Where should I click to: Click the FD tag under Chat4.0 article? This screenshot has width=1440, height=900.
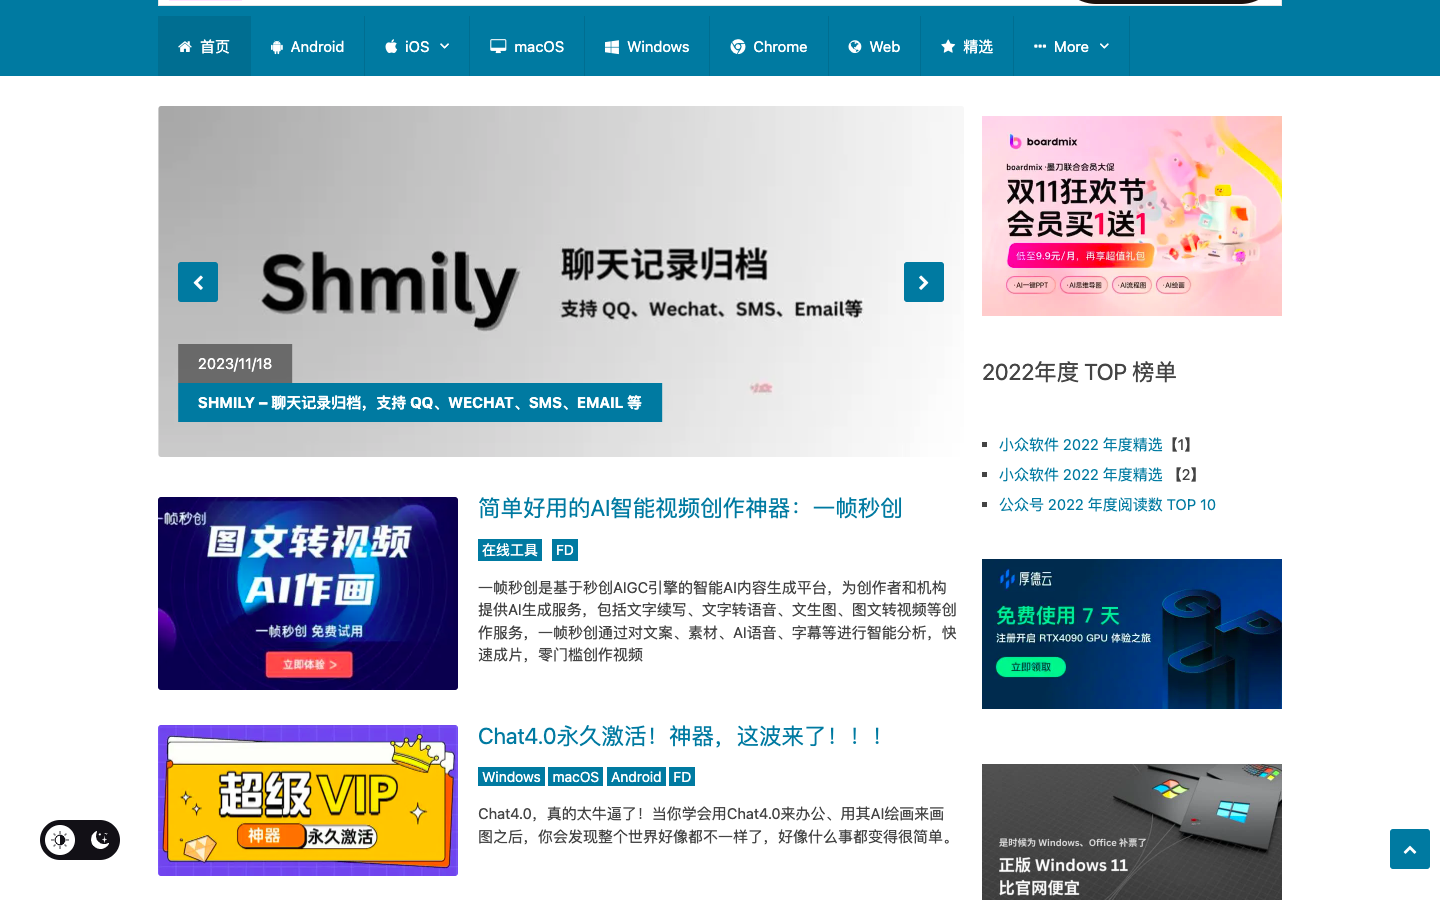[x=682, y=777]
